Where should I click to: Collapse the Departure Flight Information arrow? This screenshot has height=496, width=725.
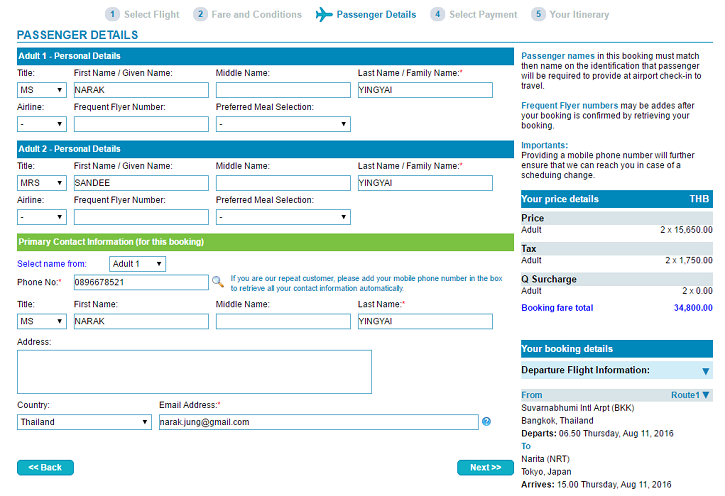706,371
